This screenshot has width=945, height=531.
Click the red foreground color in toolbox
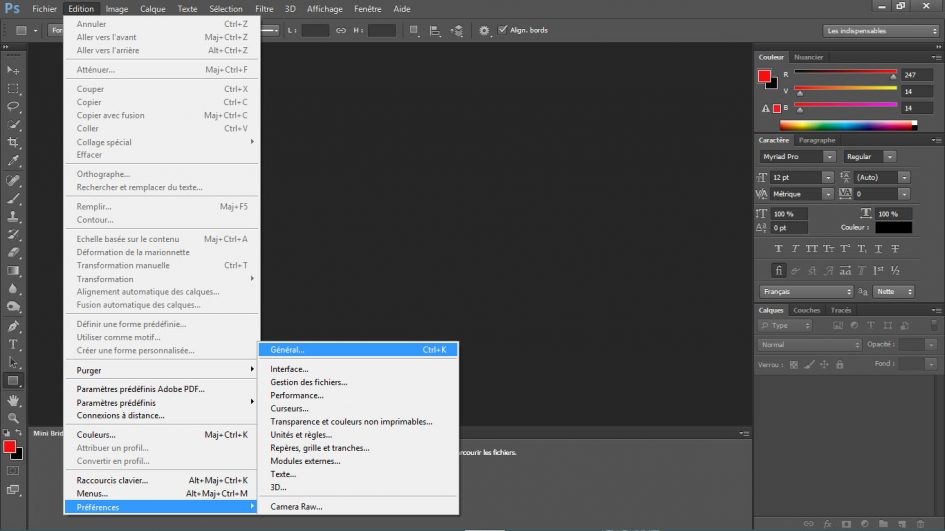9,447
